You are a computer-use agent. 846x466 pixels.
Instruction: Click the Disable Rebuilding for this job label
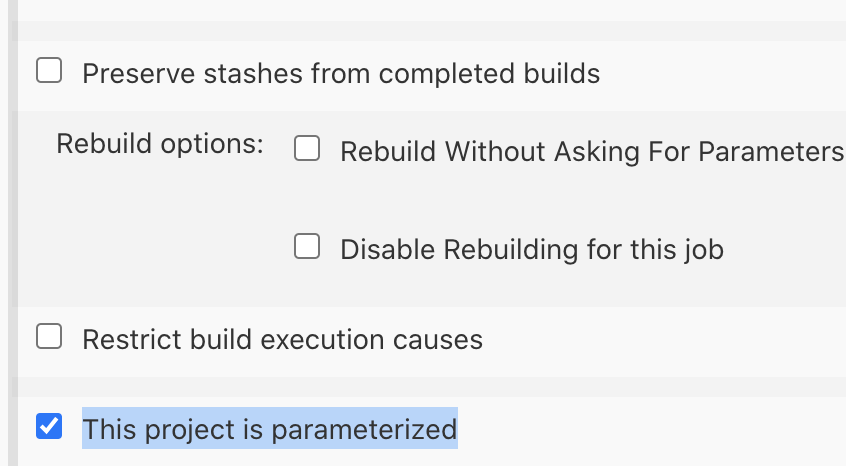pyautogui.click(x=531, y=249)
